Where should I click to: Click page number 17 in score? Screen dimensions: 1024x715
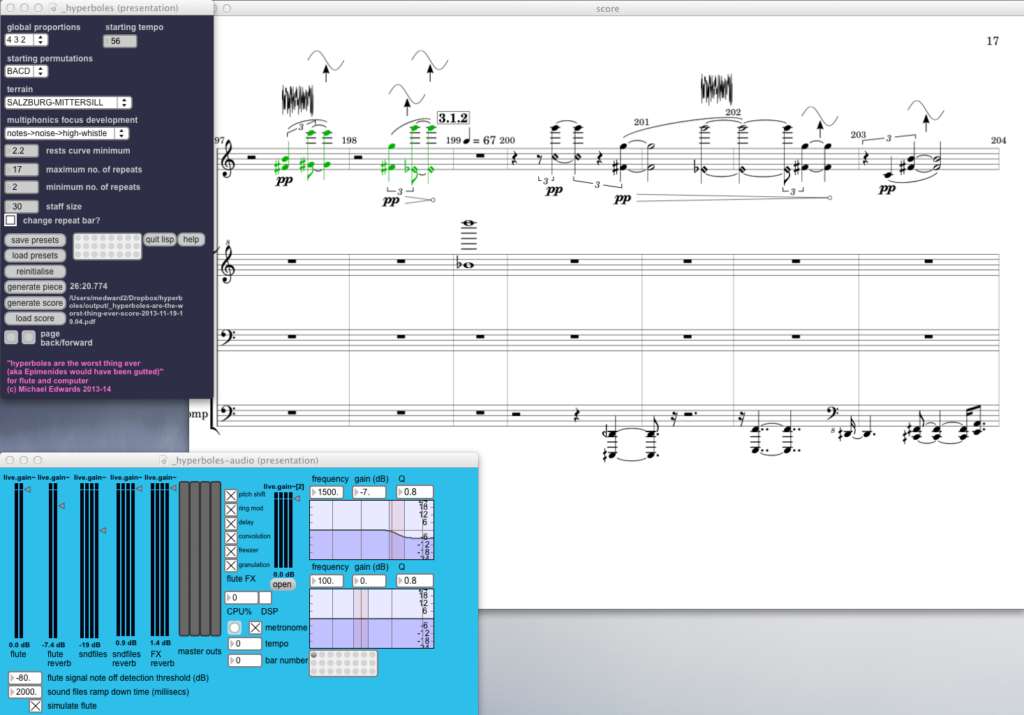tap(992, 41)
